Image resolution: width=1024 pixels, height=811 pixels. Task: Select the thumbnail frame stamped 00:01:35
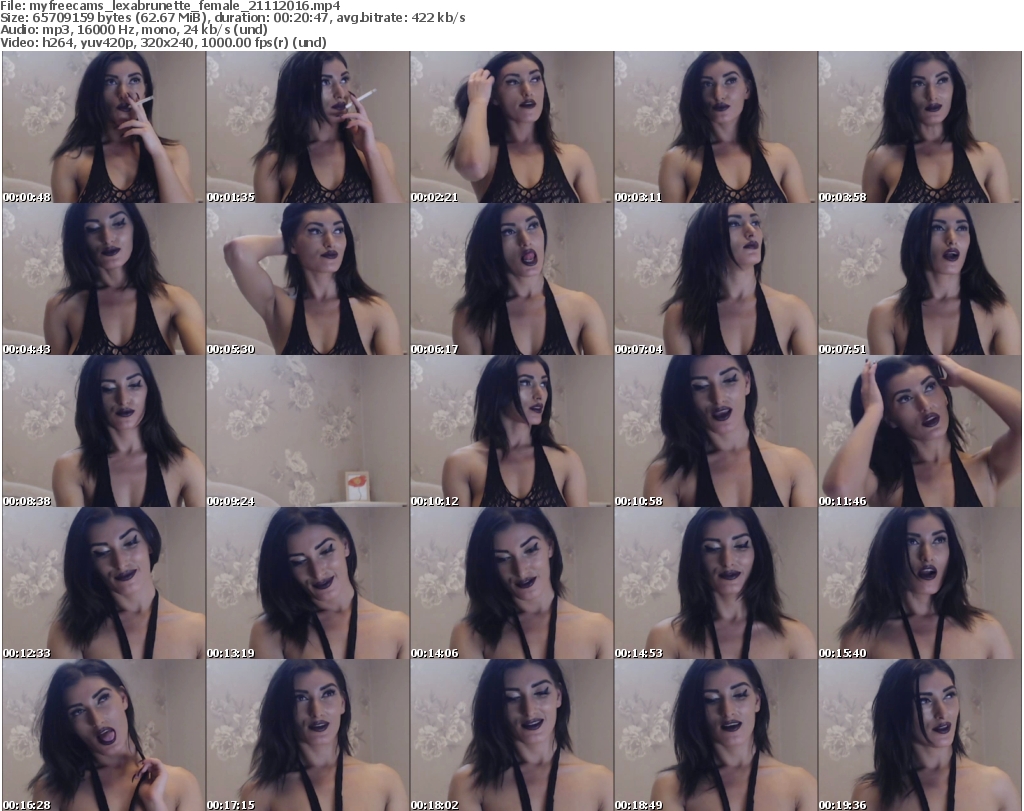[x=308, y=127]
